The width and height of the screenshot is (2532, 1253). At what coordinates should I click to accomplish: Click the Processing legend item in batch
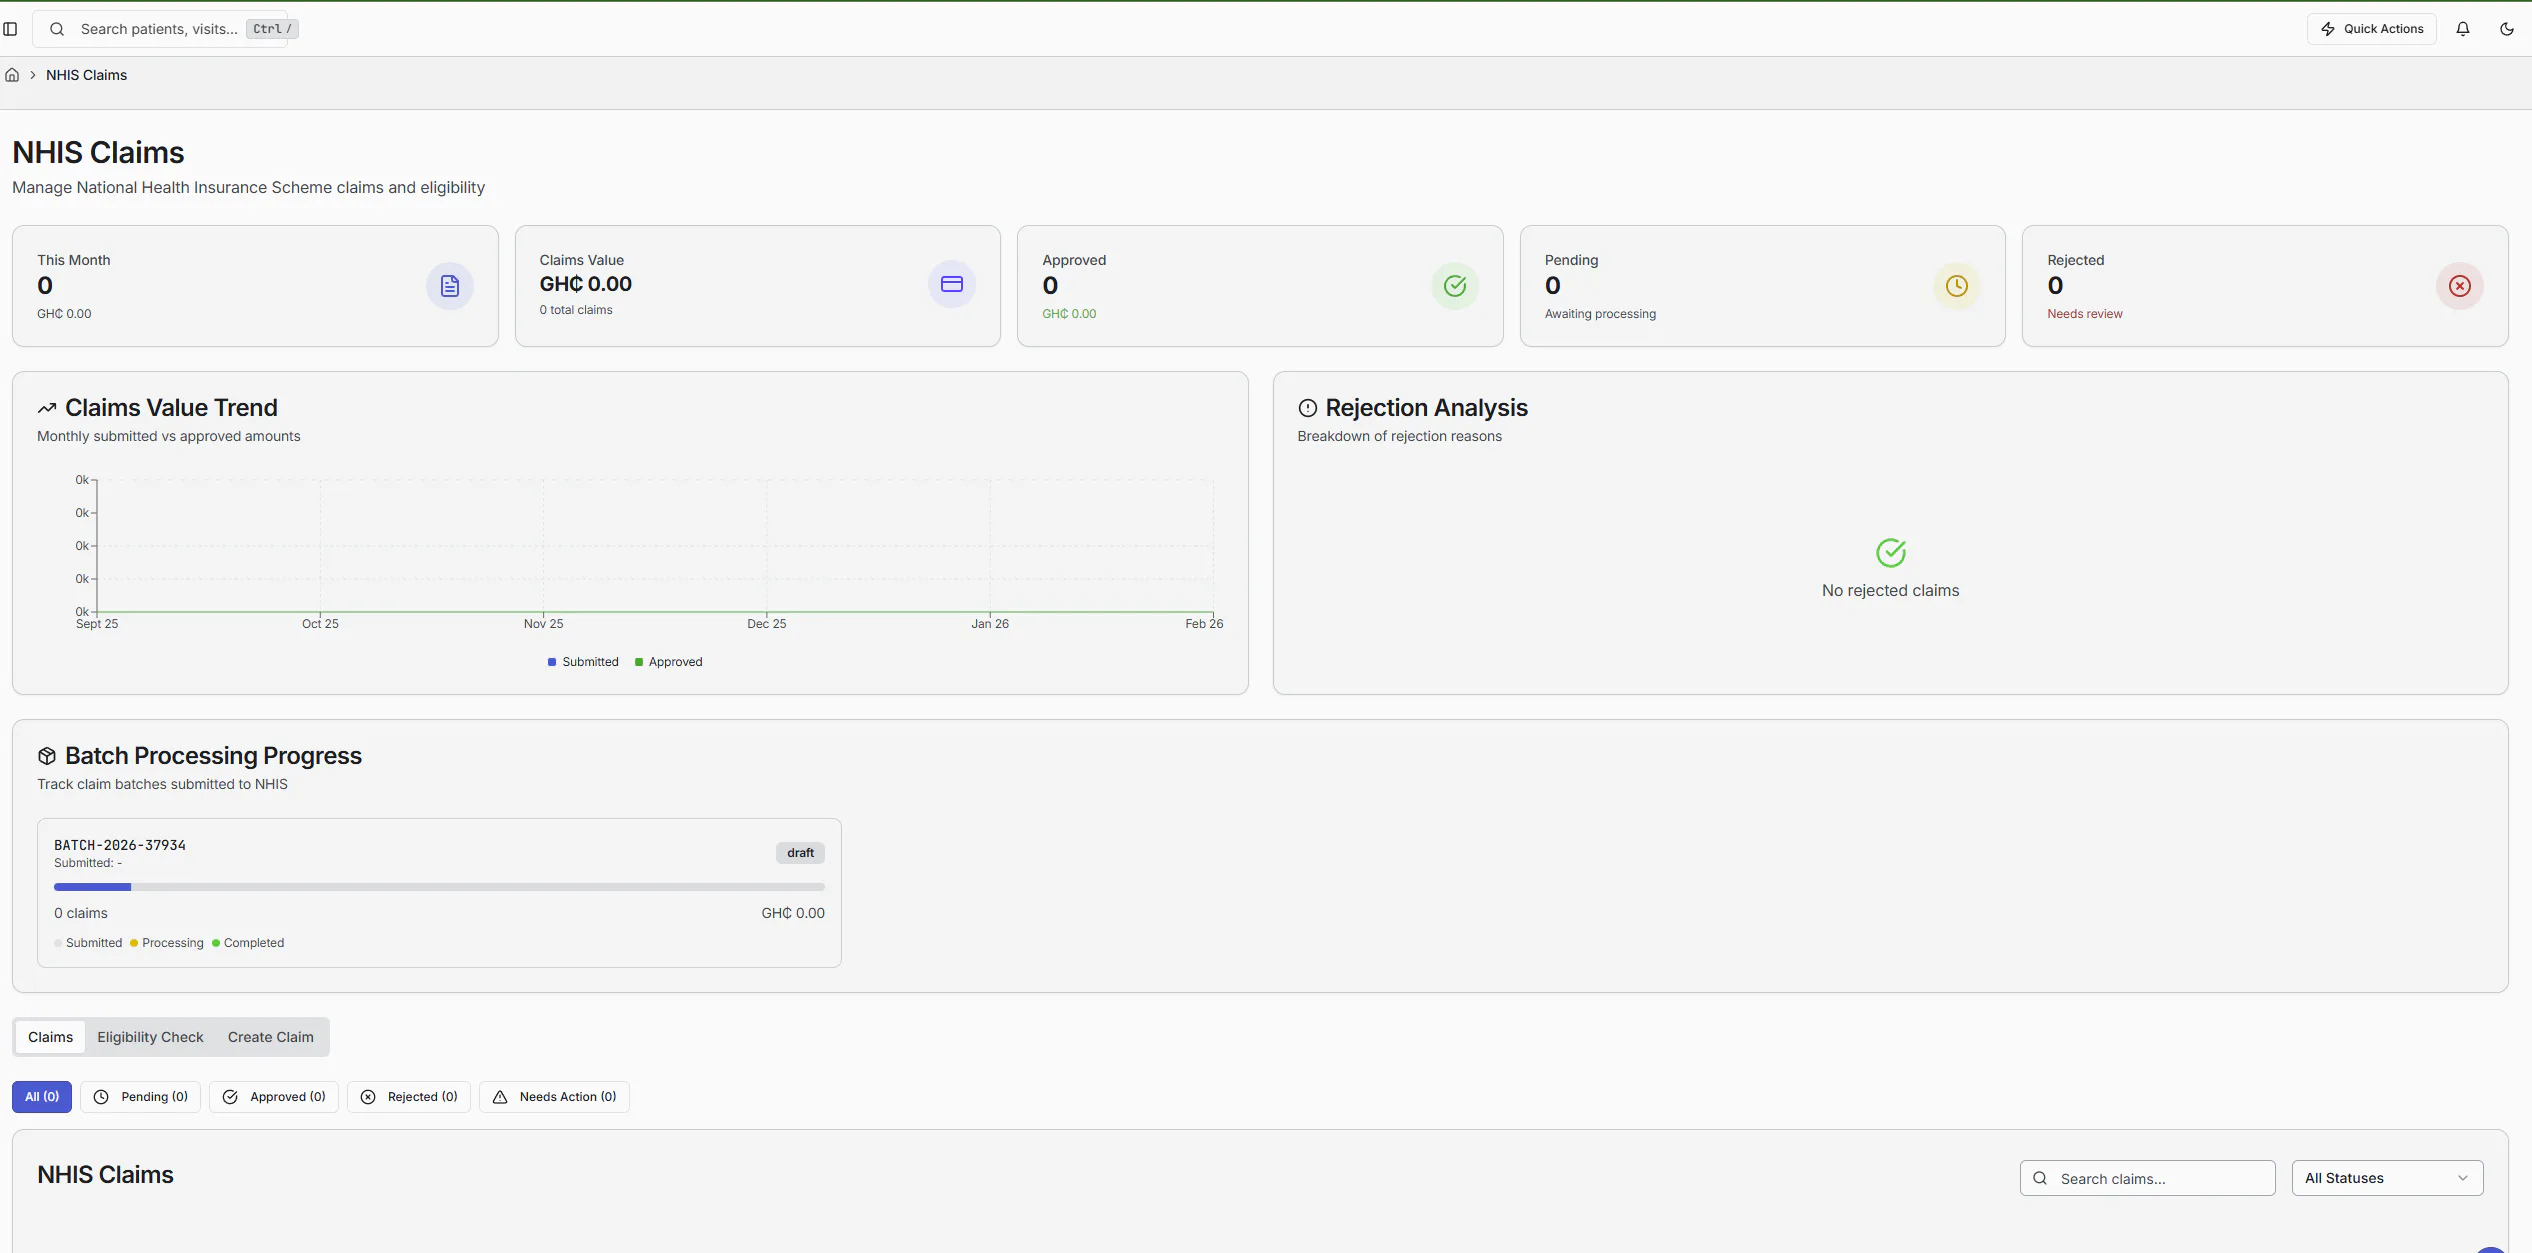(167, 943)
